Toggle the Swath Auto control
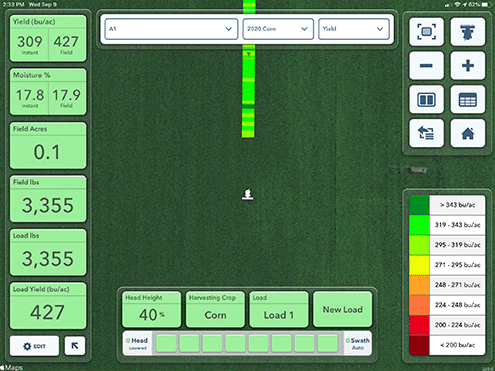Image resolution: width=495 pixels, height=371 pixels. (358, 343)
